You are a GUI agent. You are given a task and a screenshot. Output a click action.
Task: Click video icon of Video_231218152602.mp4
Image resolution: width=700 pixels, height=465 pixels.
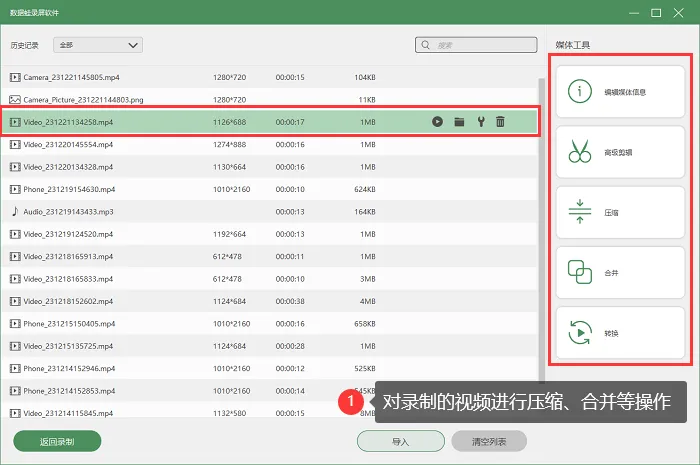pyautogui.click(x=15, y=301)
